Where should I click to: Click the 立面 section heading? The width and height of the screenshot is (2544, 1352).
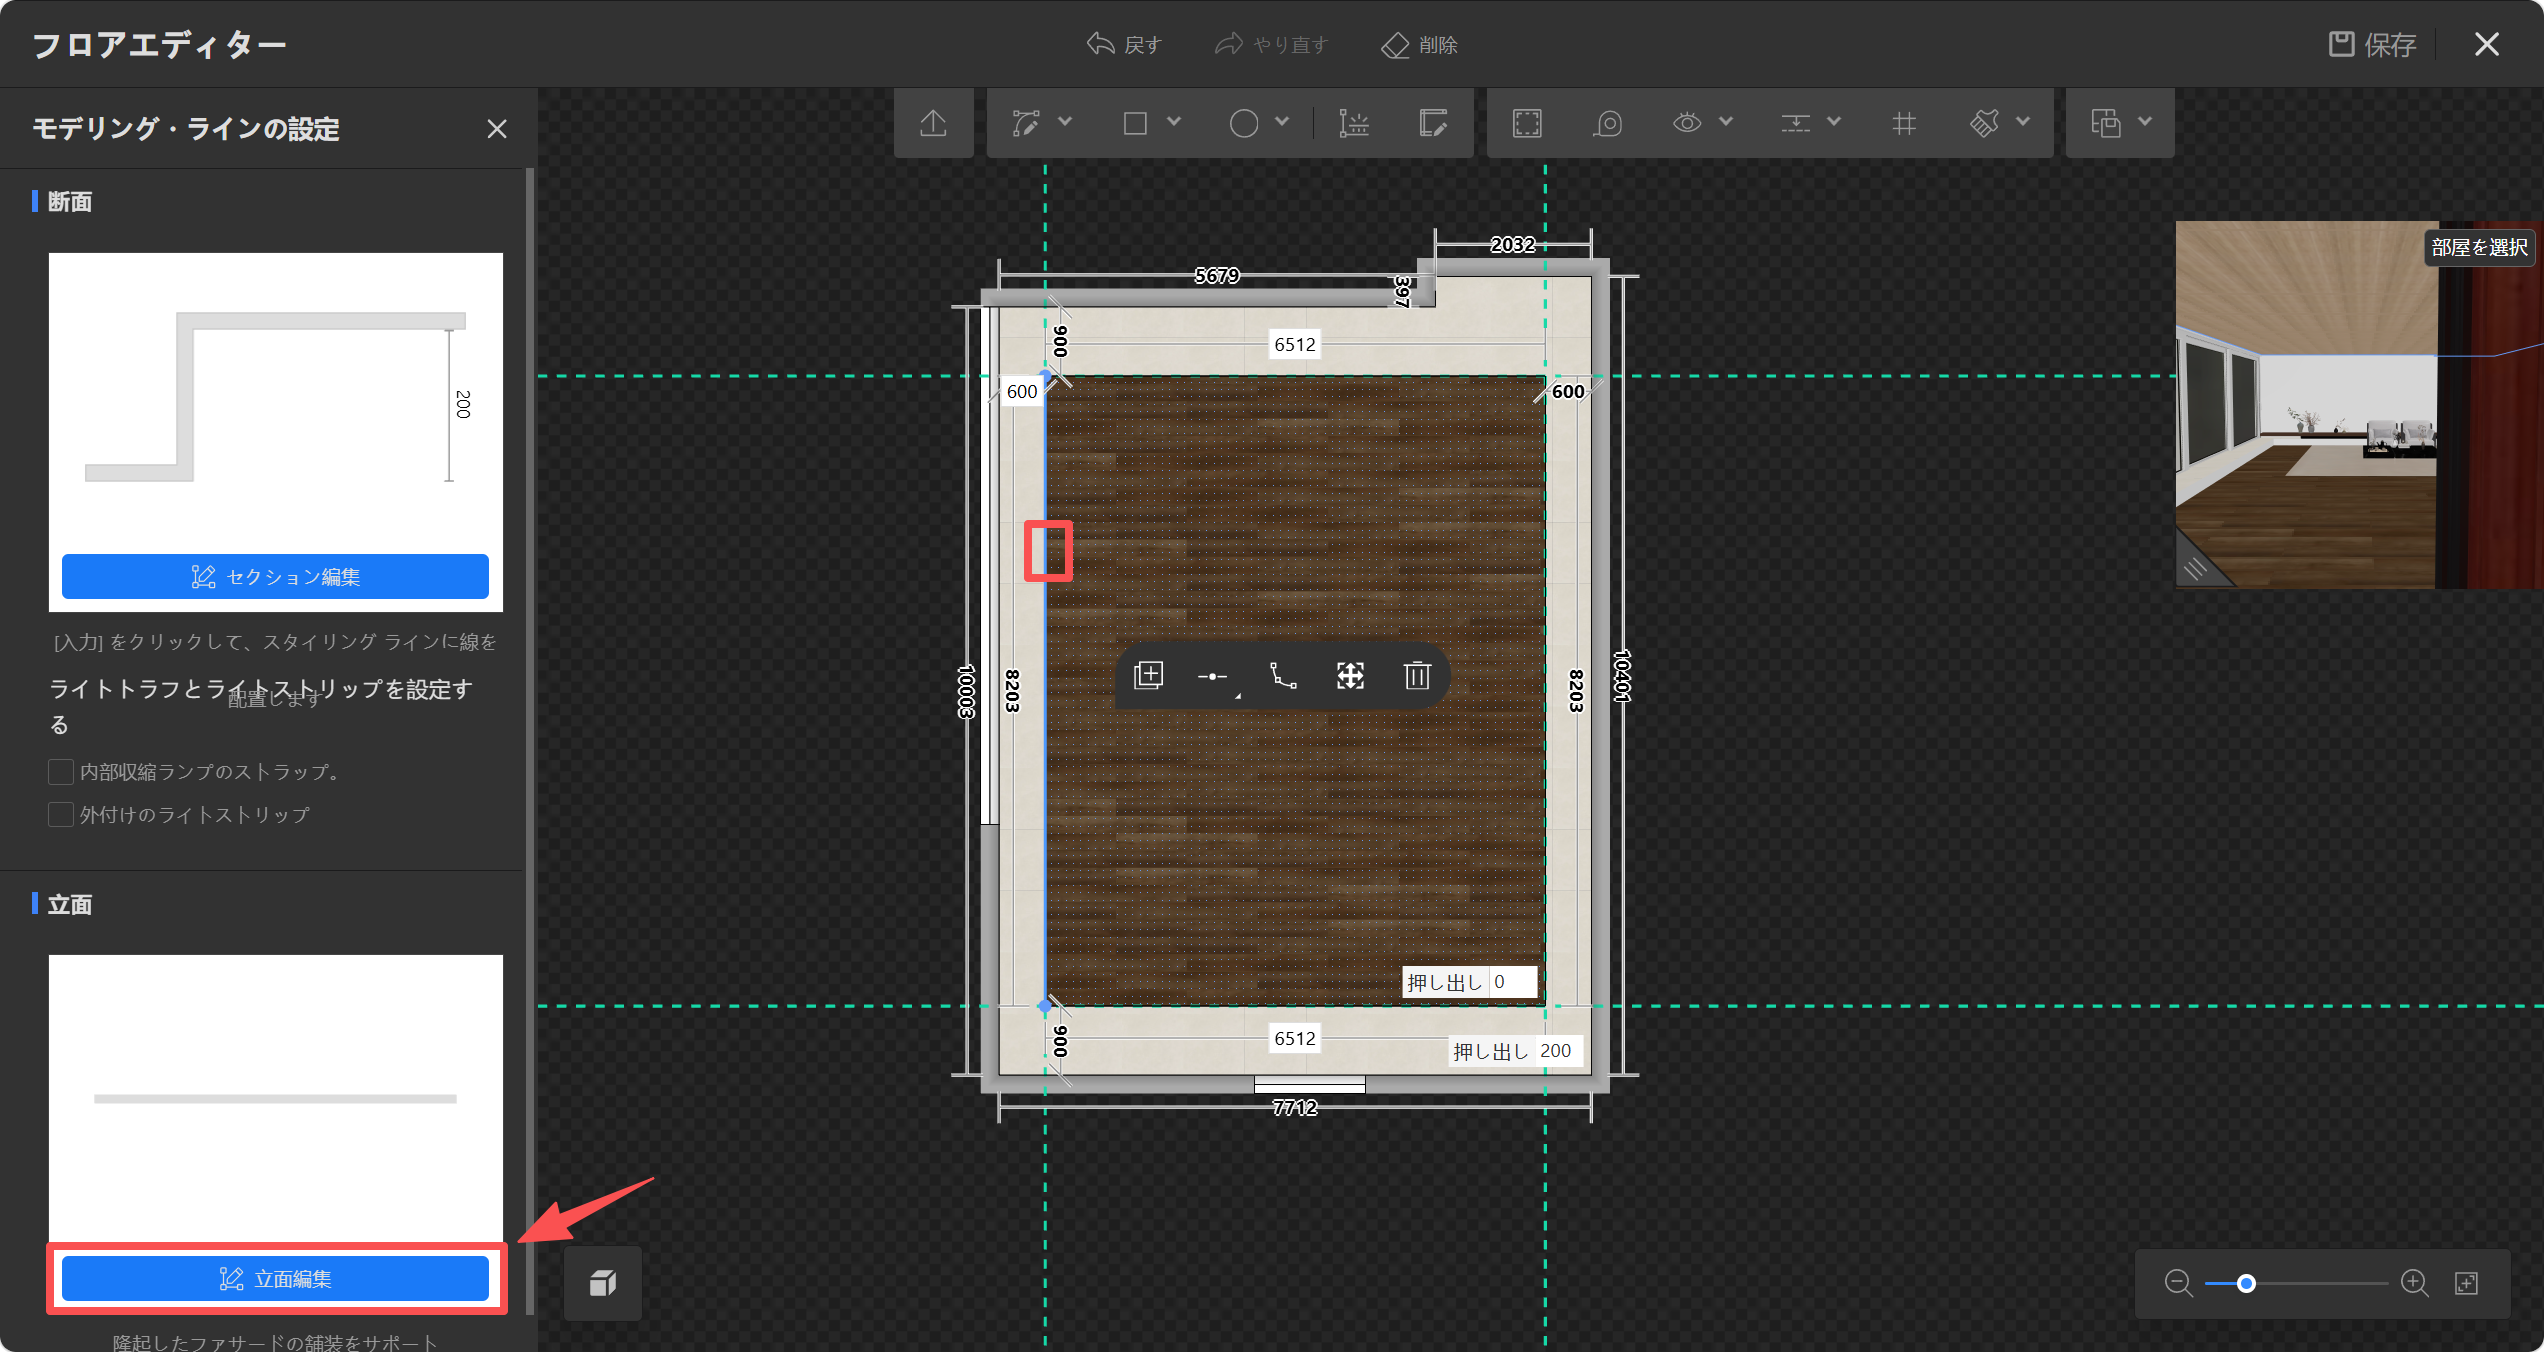click(69, 905)
